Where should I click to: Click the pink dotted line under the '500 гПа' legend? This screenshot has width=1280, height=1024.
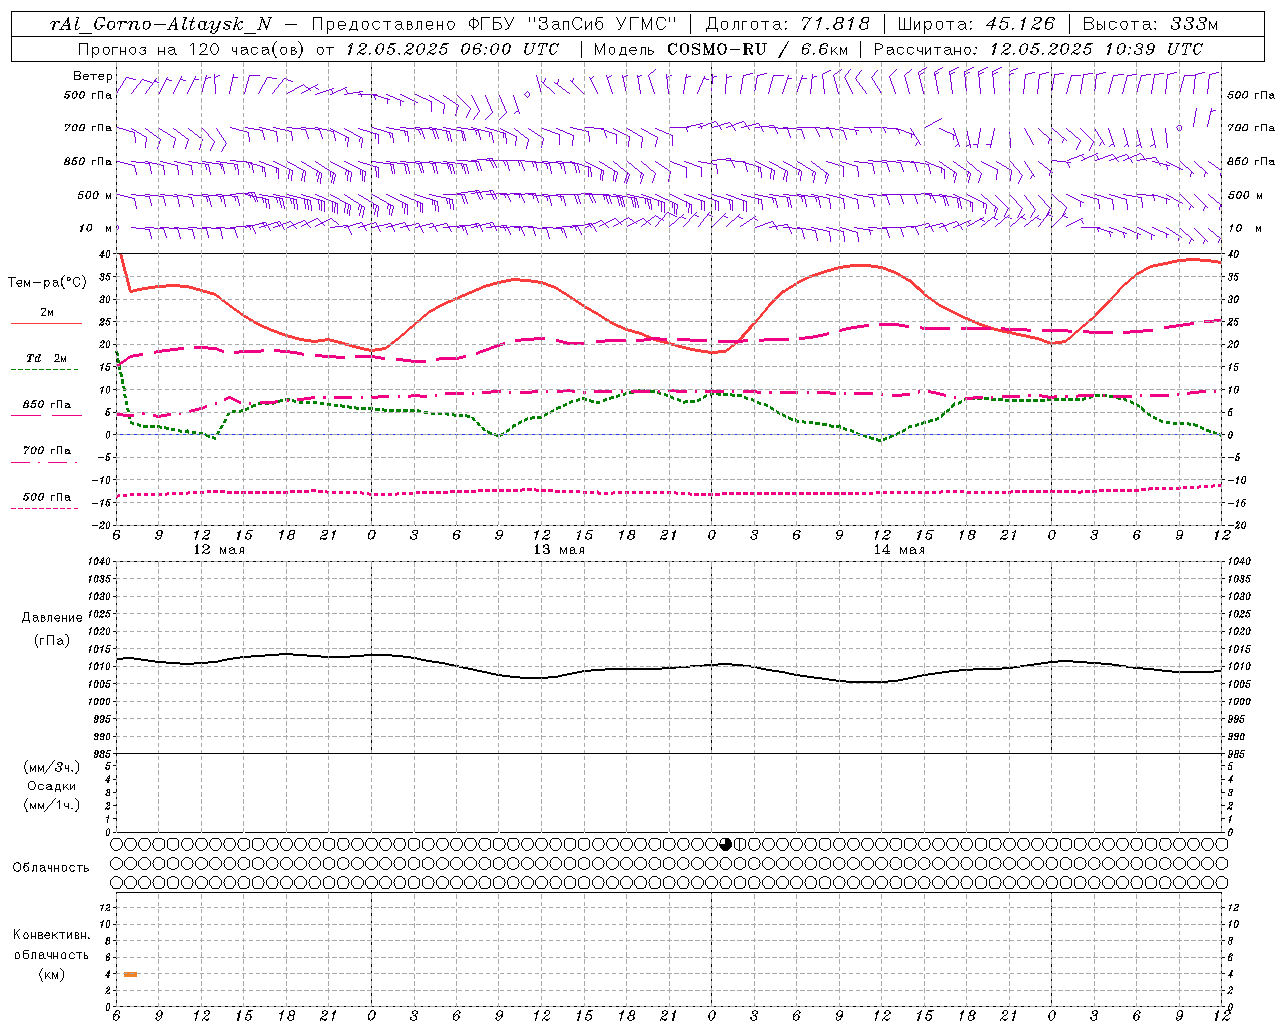44,509
